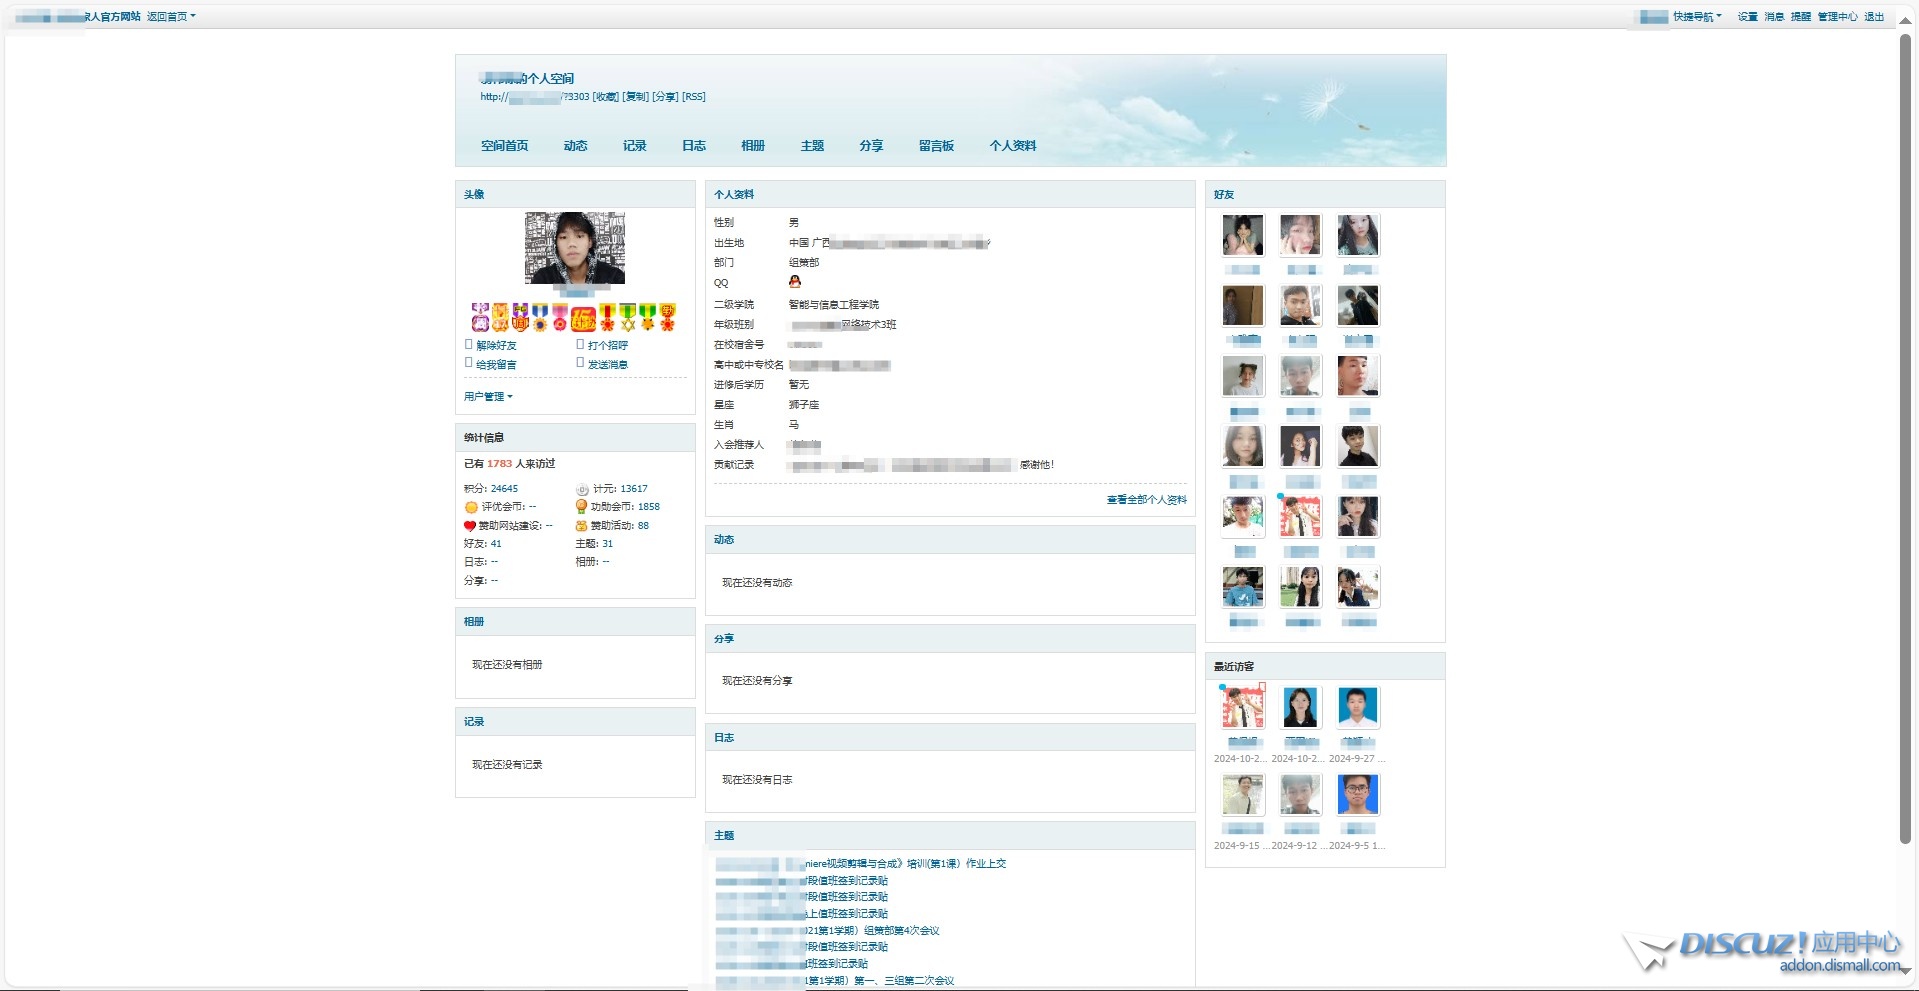Image resolution: width=1919 pixels, height=991 pixels.
Task: Expand the 用户管理 dropdown menu
Action: point(488,397)
